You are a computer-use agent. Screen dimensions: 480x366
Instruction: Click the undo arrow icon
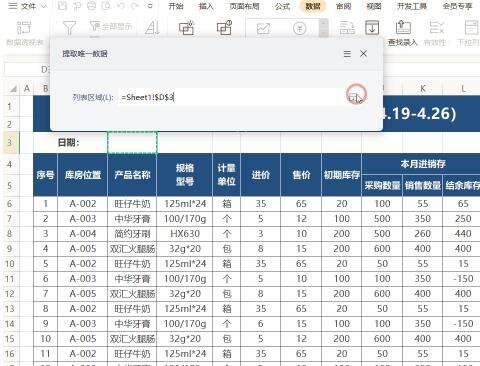(121, 6)
